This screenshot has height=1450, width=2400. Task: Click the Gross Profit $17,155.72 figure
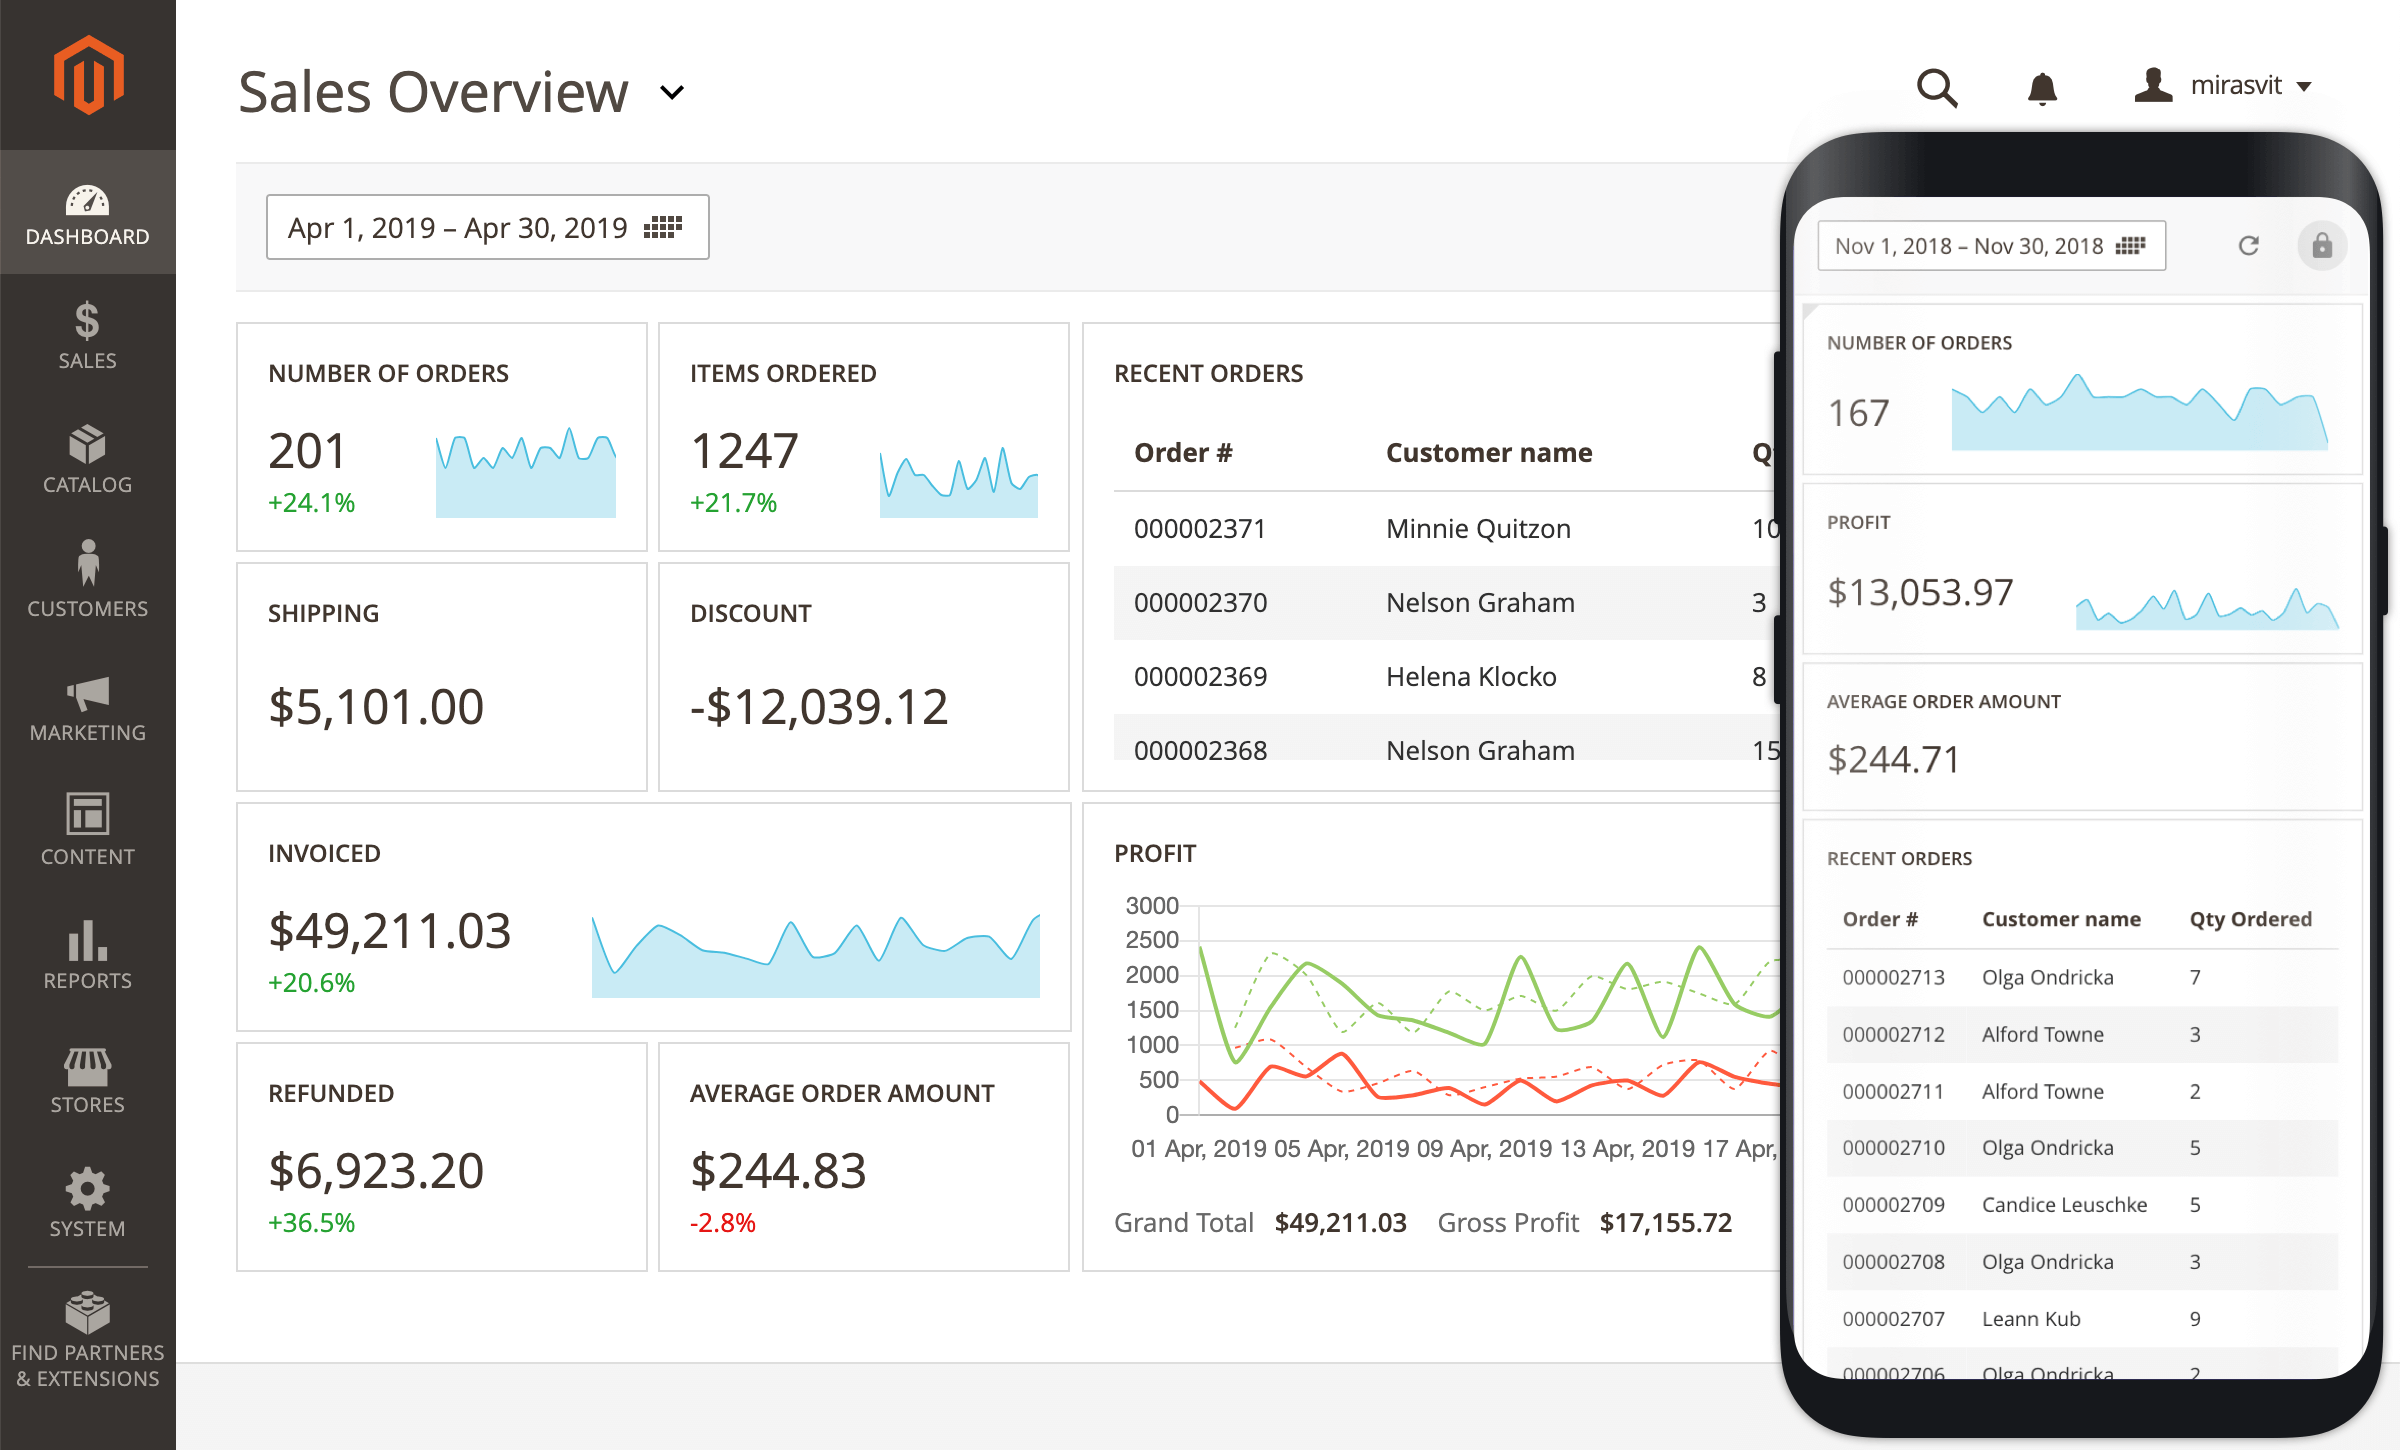coord(1666,1223)
